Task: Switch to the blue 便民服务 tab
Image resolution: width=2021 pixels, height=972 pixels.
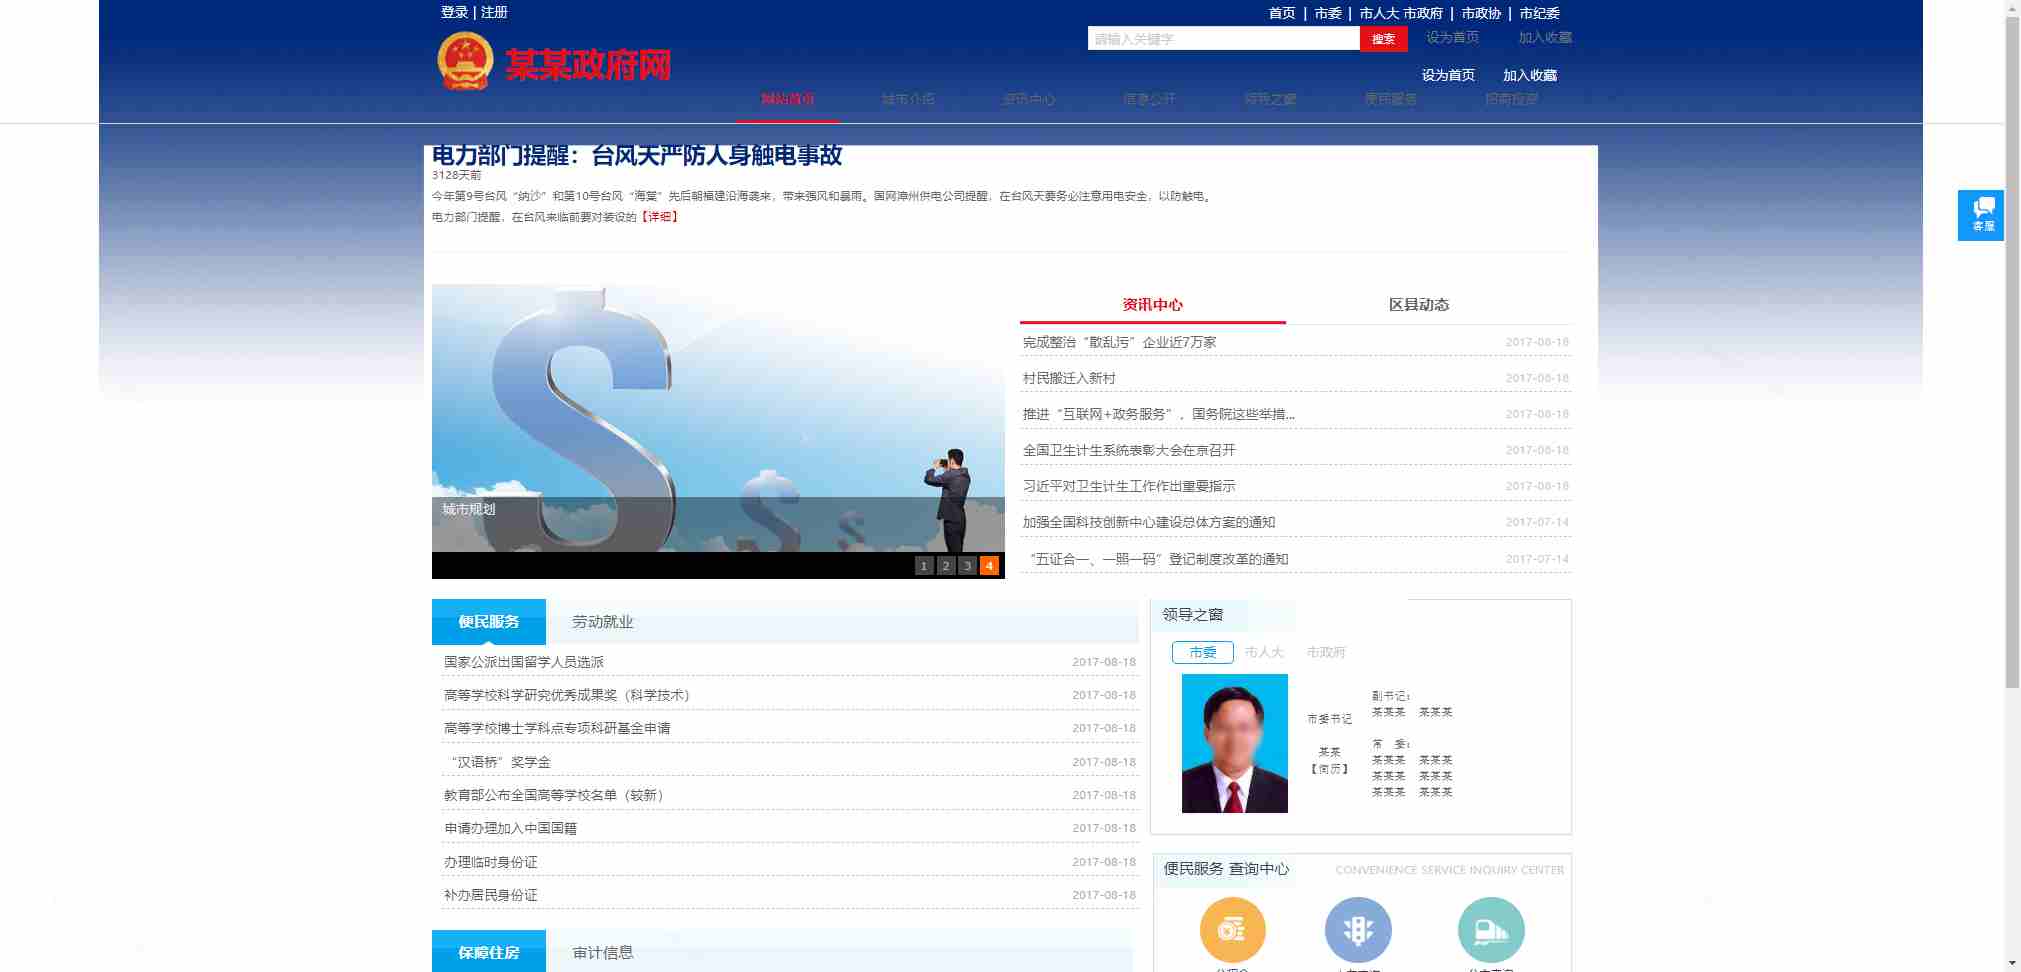Action: pos(489,622)
